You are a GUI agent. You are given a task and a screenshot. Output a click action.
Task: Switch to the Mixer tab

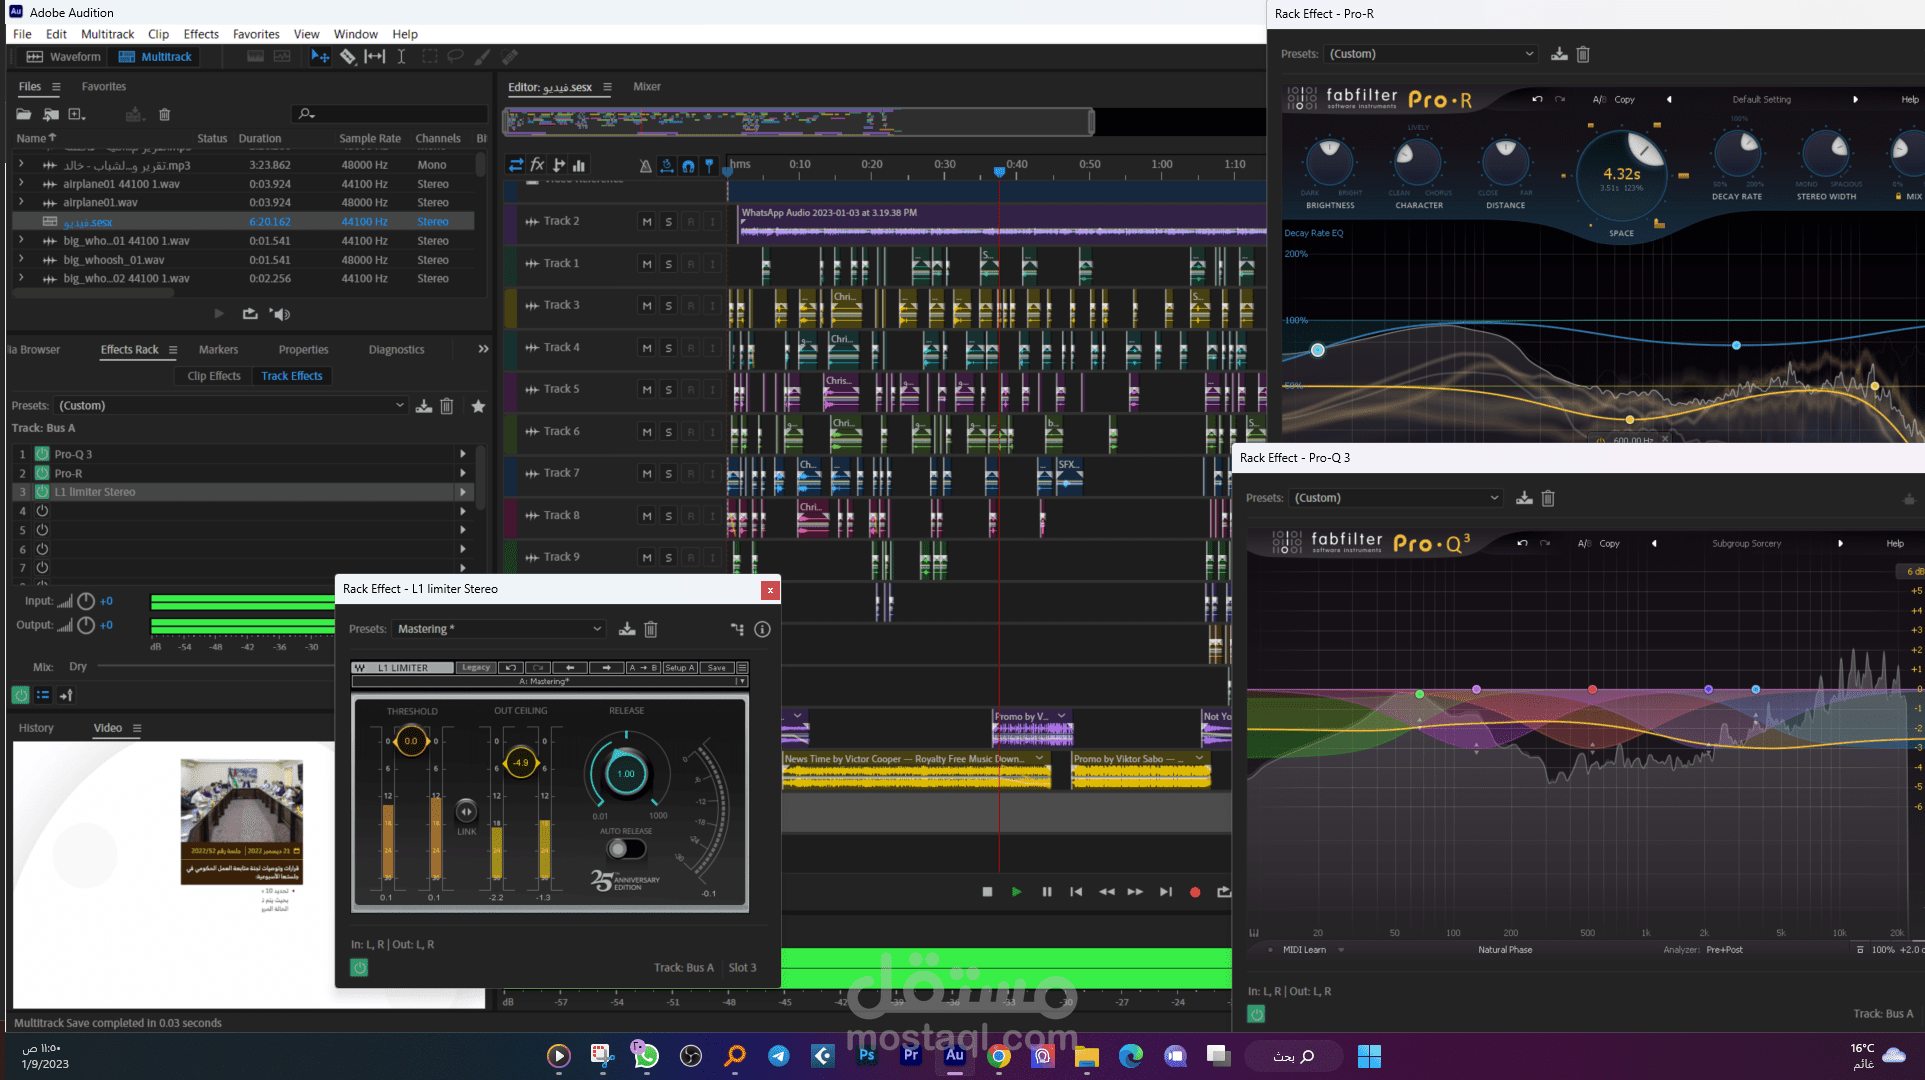tap(646, 87)
